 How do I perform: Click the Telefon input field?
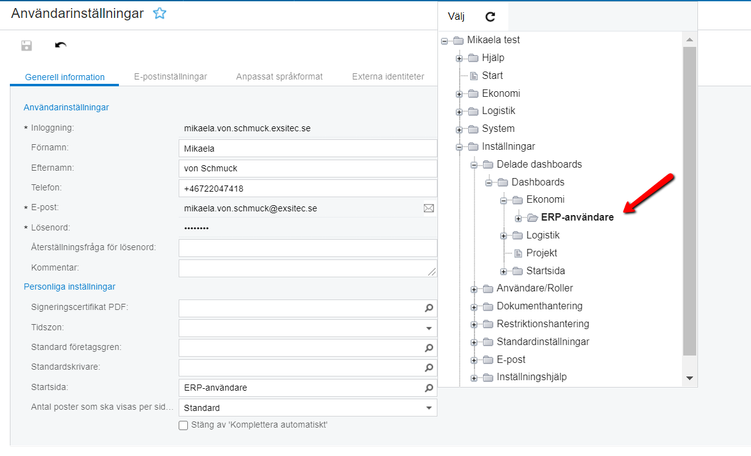pos(308,188)
